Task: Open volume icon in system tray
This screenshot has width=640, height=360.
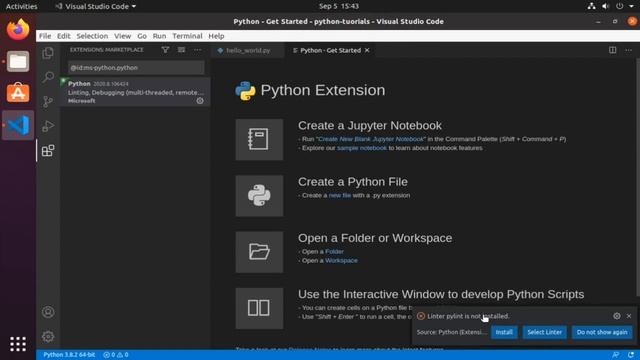Action: click(x=605, y=6)
